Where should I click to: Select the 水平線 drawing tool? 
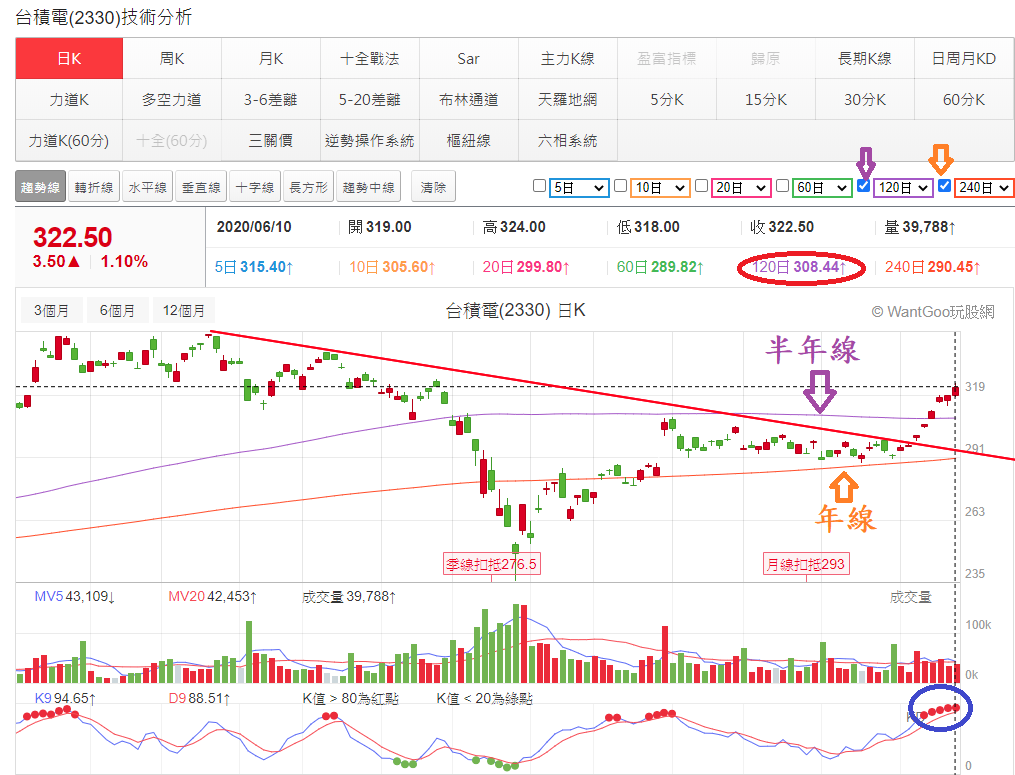[148, 186]
